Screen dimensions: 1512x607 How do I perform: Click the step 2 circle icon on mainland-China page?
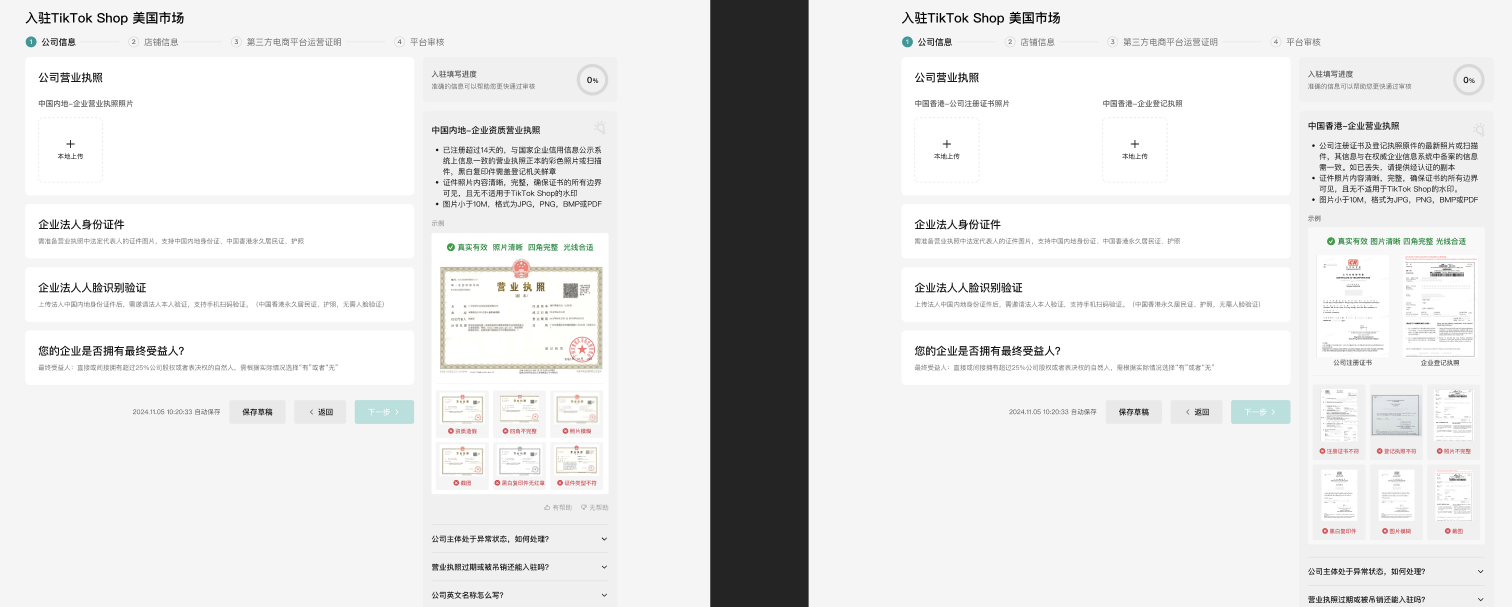click(x=133, y=42)
